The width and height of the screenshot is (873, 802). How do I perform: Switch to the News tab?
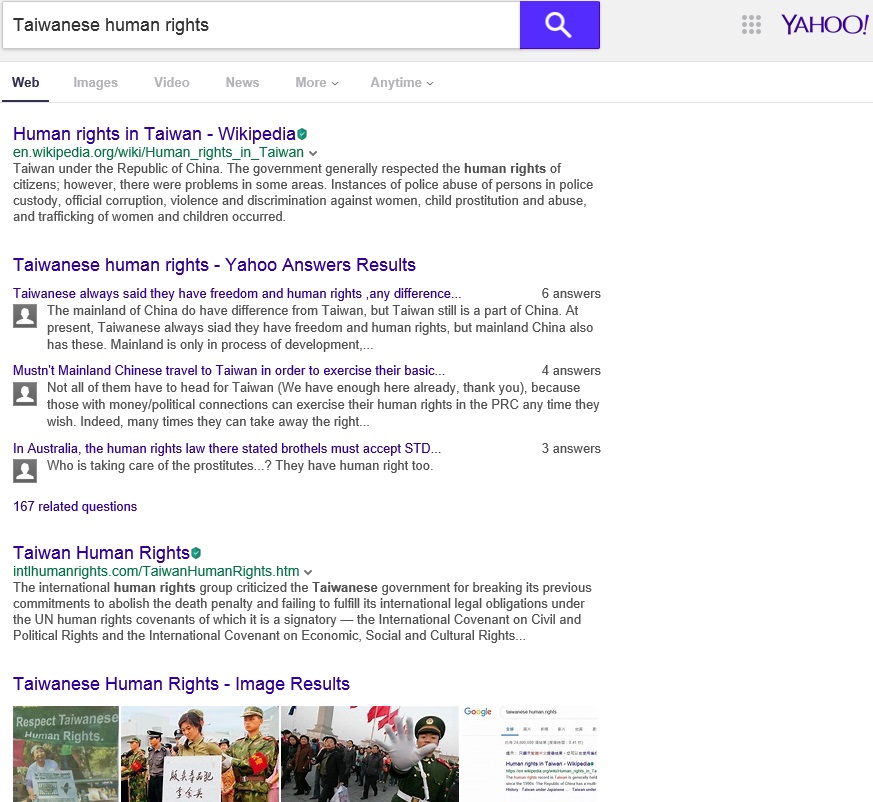click(242, 83)
